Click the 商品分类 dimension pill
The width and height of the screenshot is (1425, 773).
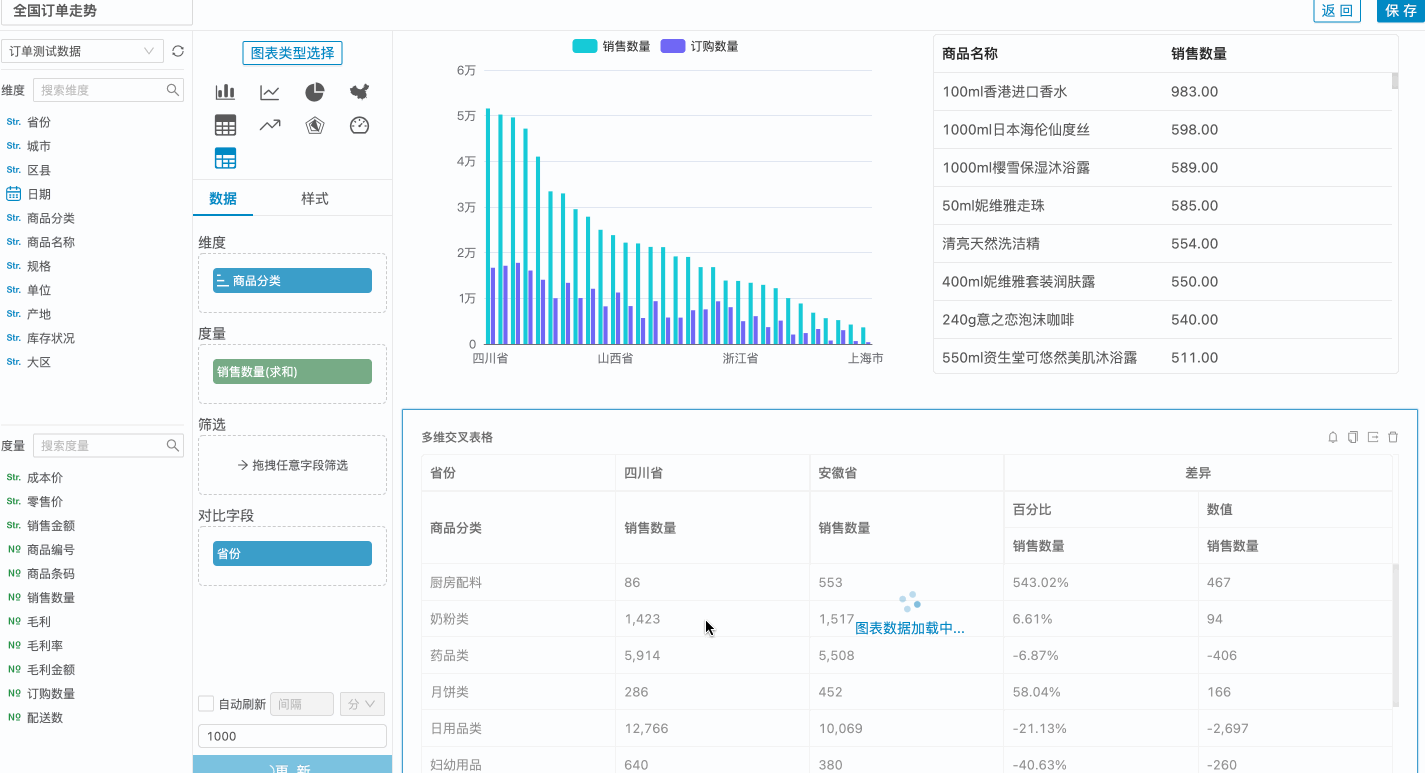click(x=292, y=281)
